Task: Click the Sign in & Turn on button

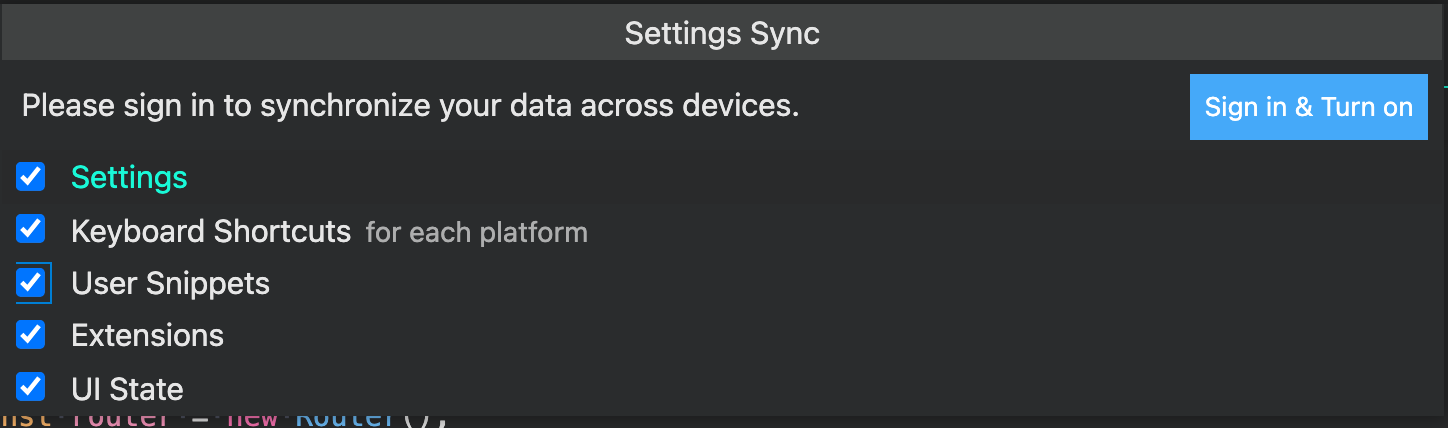Action: click(1308, 107)
